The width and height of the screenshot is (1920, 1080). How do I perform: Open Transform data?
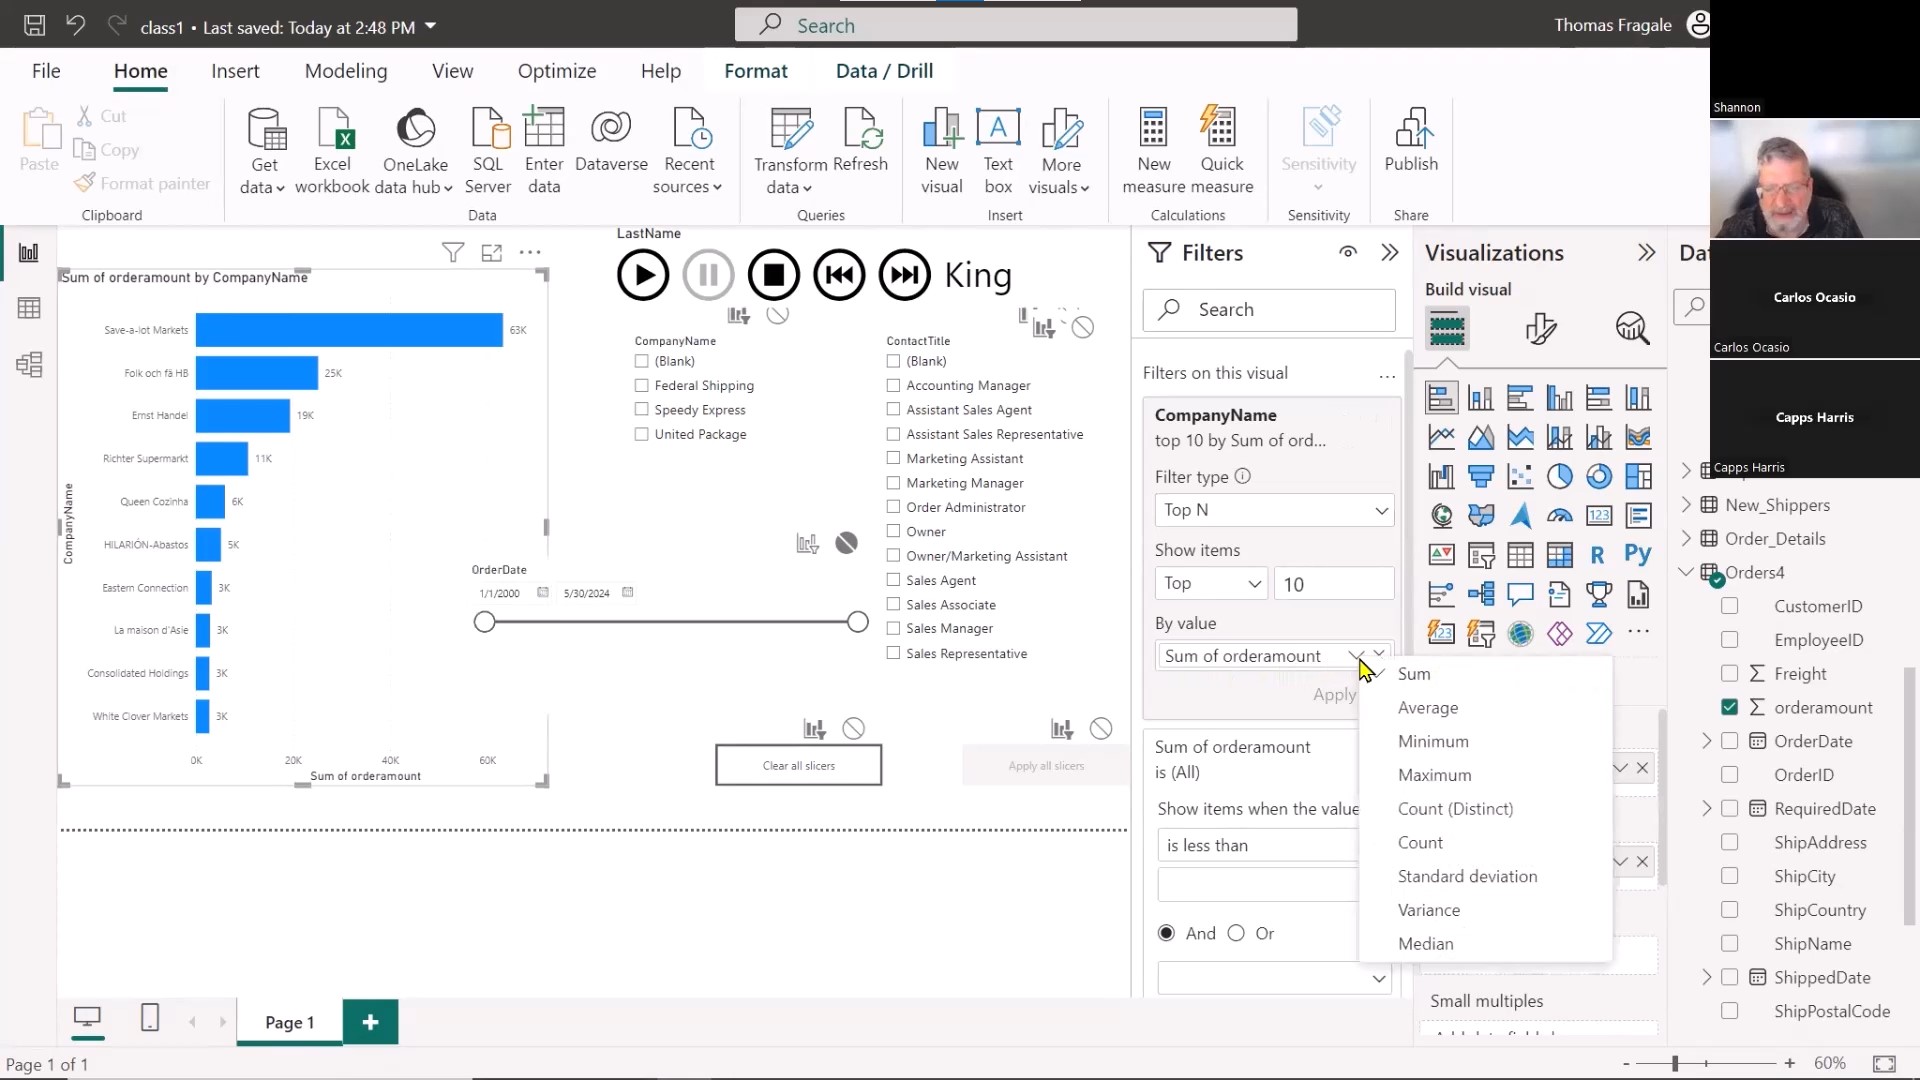(790, 148)
